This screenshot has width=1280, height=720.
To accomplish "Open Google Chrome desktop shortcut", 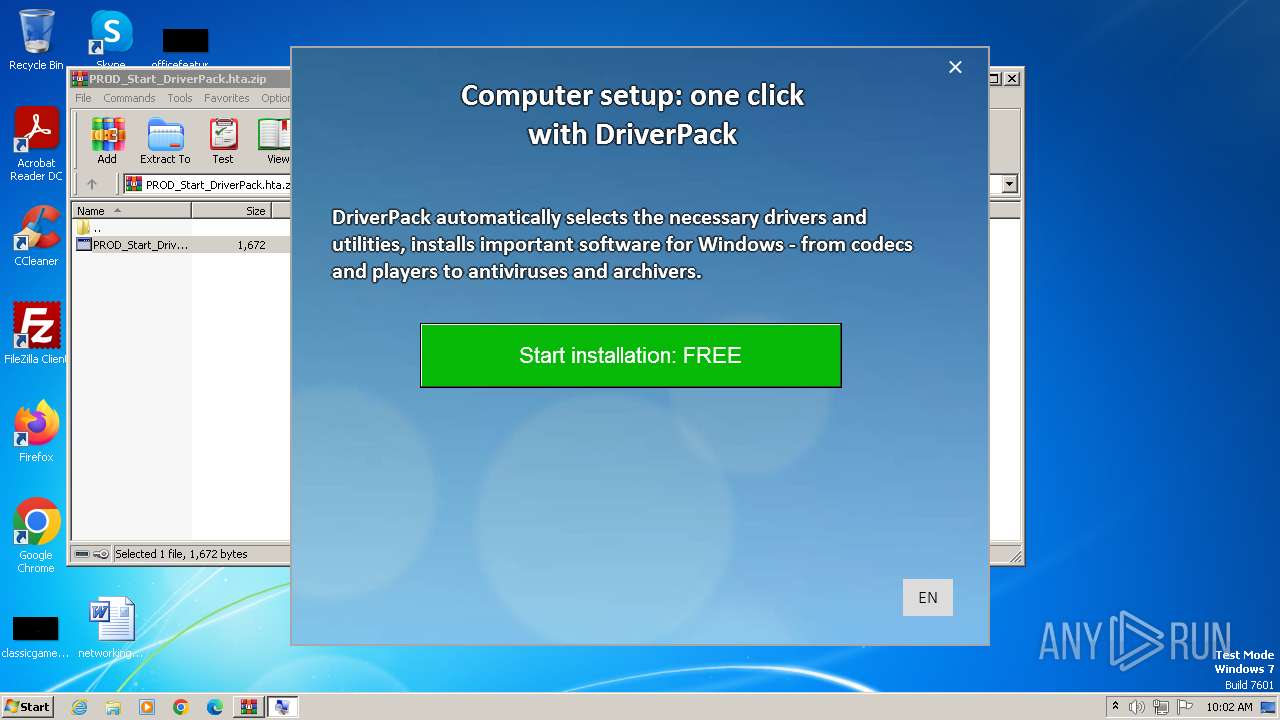I will pyautogui.click(x=36, y=536).
